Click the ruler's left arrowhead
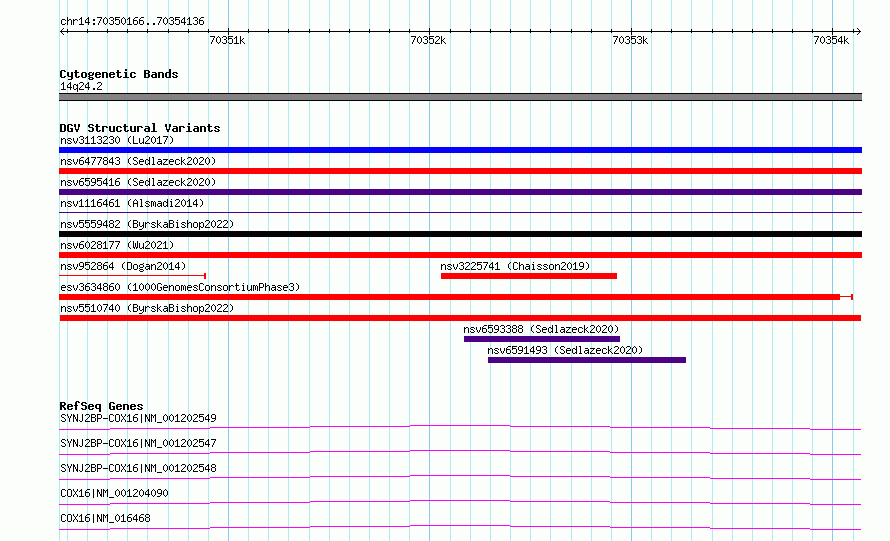Image resolution: width=890 pixels, height=541 pixels. 62,31
